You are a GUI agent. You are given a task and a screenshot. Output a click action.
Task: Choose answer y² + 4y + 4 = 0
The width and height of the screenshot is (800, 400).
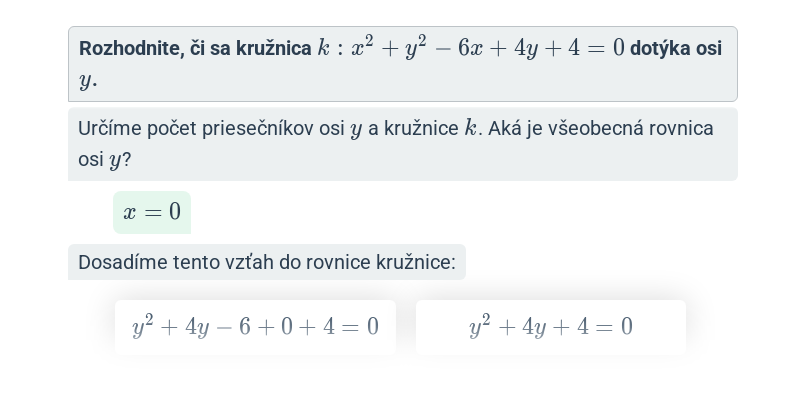point(551,327)
